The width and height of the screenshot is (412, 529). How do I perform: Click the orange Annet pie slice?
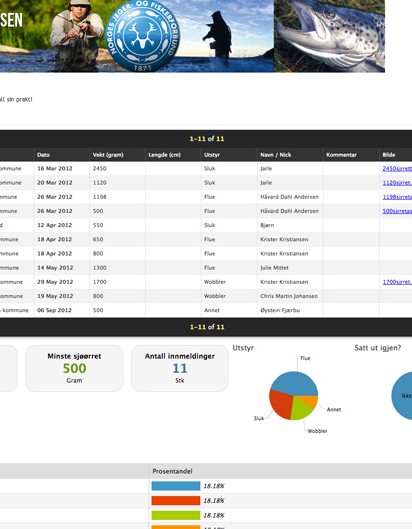pyautogui.click(x=311, y=401)
